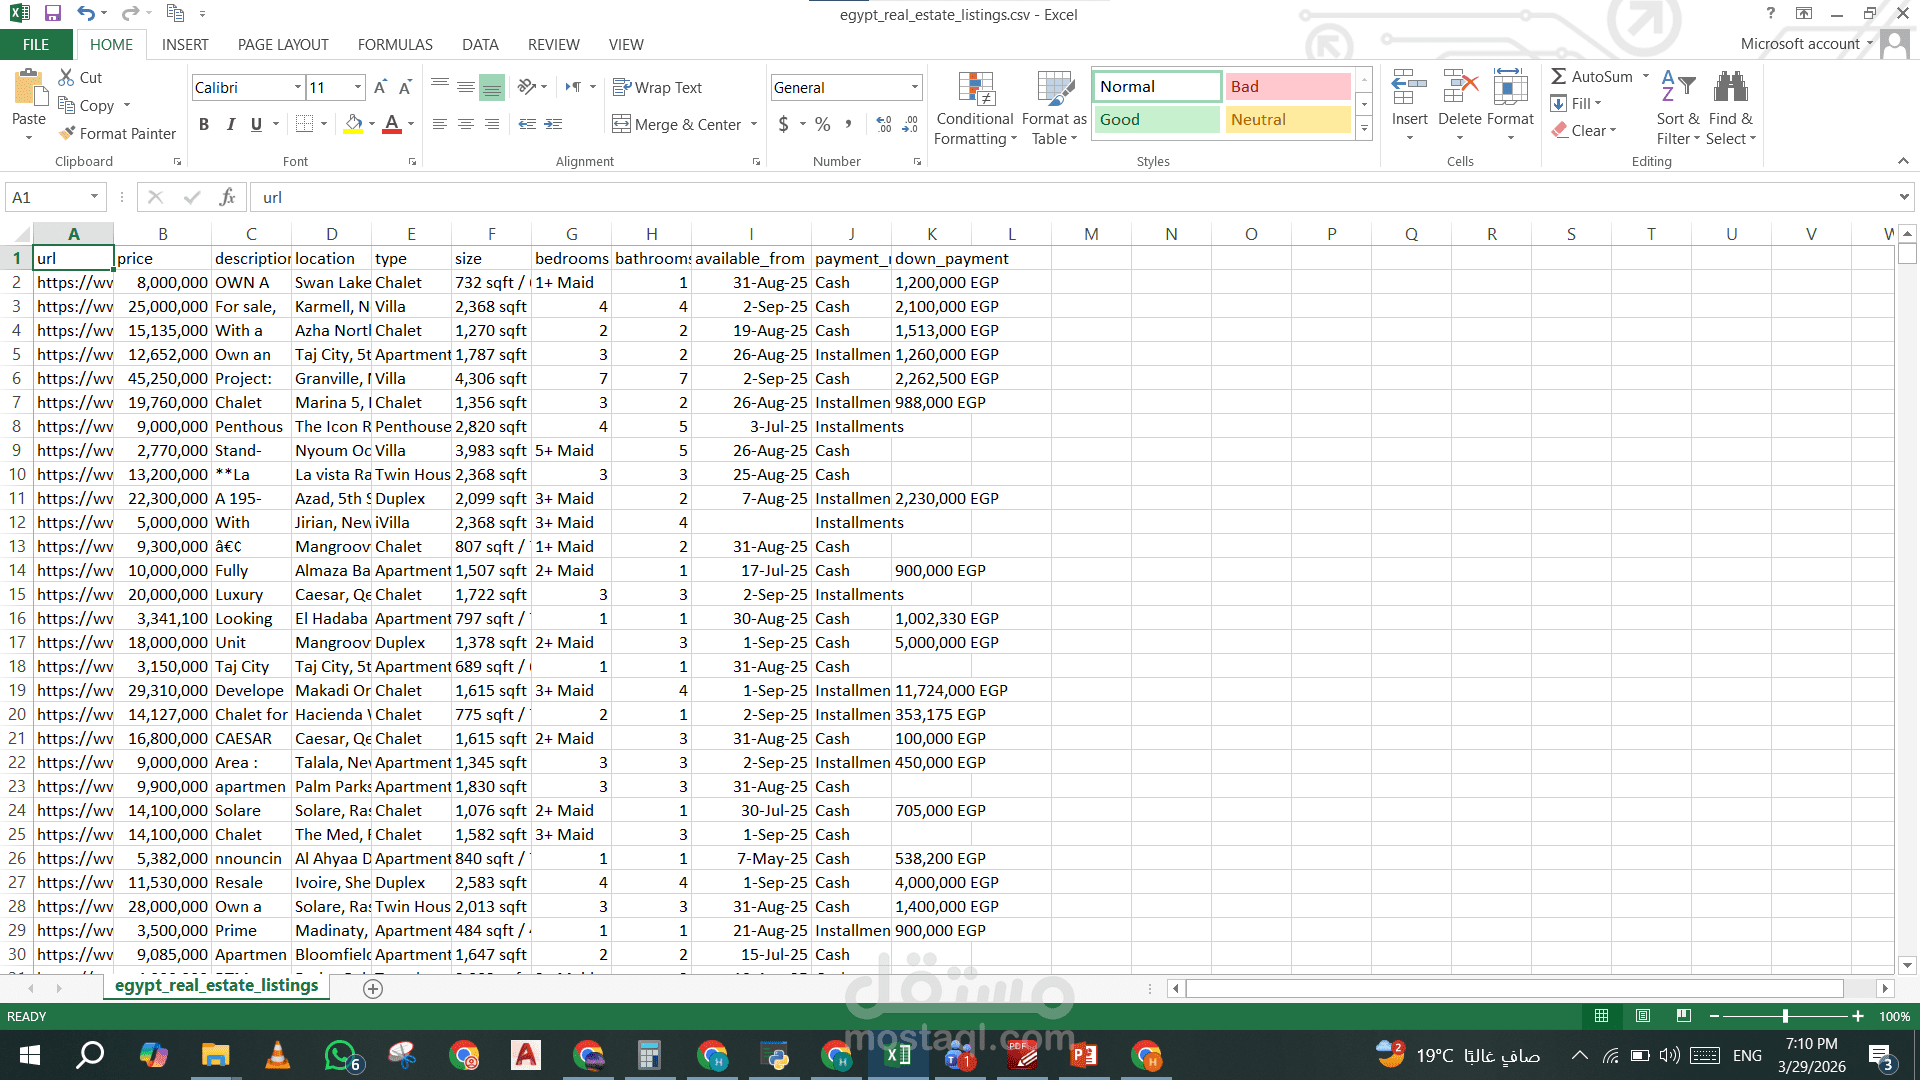Apply Accounting dollar number format
This screenshot has height=1080, width=1920.
point(784,124)
